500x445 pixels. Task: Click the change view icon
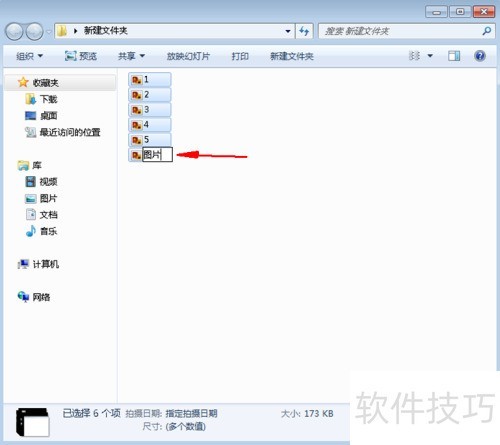[414, 56]
